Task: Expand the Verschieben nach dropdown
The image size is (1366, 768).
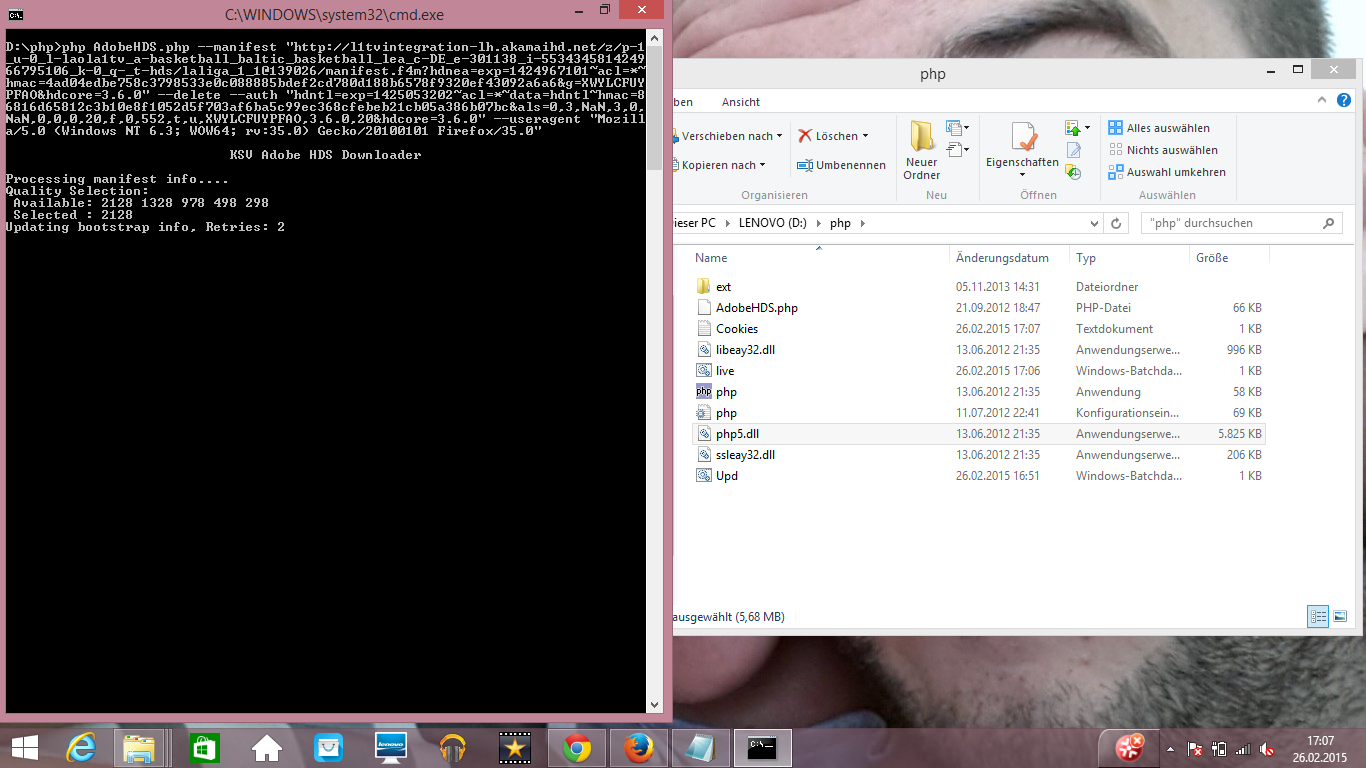Action: (x=780, y=136)
